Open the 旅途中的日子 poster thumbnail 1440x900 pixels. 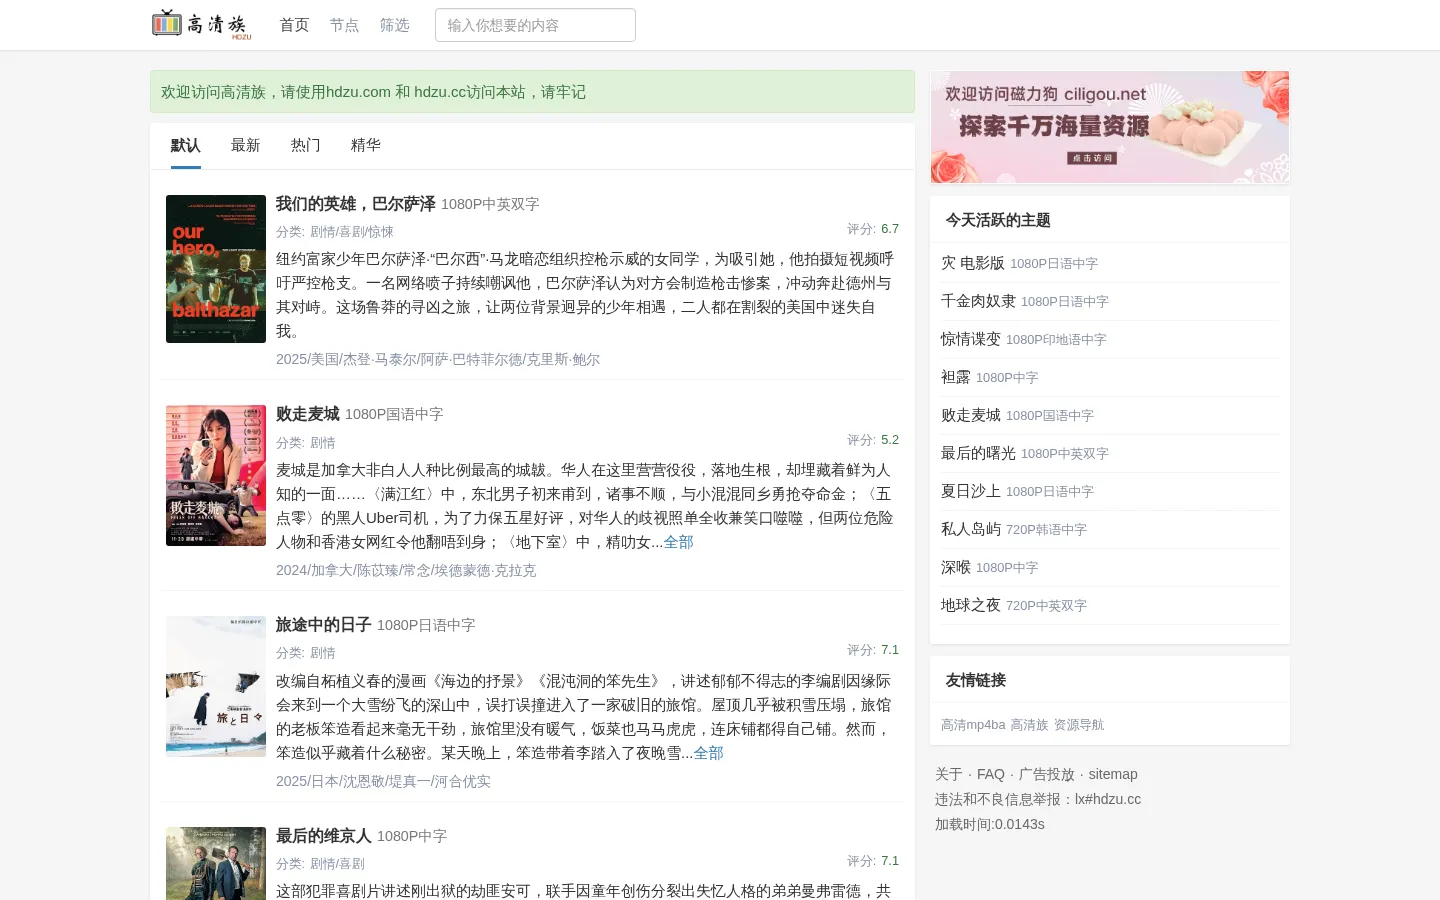pos(216,686)
